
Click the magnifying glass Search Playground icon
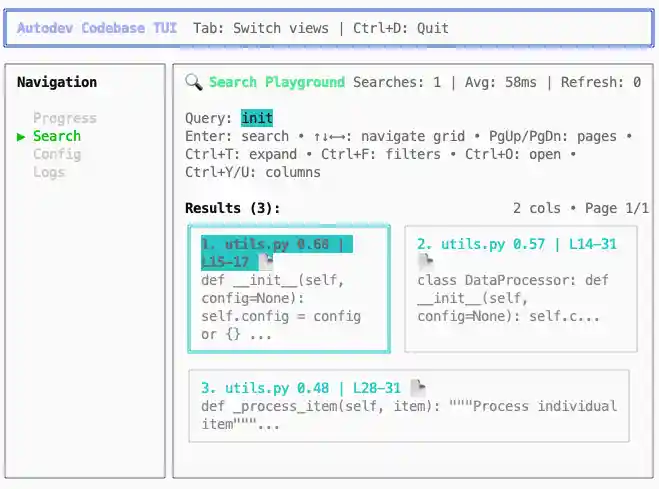click(194, 82)
